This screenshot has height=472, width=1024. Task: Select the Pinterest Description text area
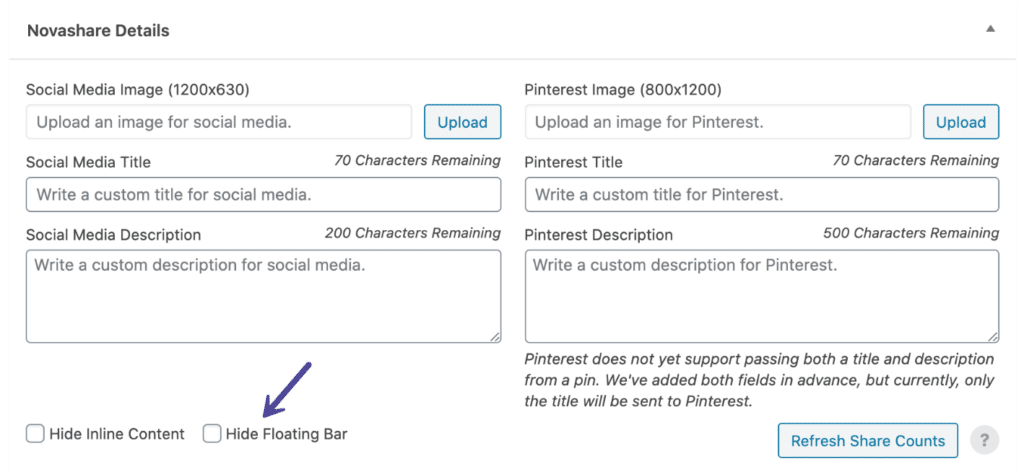pyautogui.click(x=762, y=296)
